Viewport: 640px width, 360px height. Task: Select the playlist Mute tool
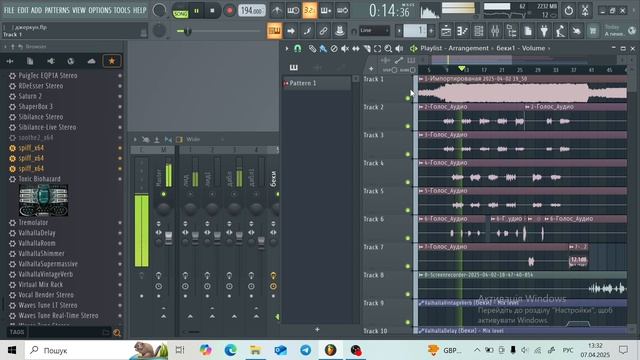click(345, 49)
